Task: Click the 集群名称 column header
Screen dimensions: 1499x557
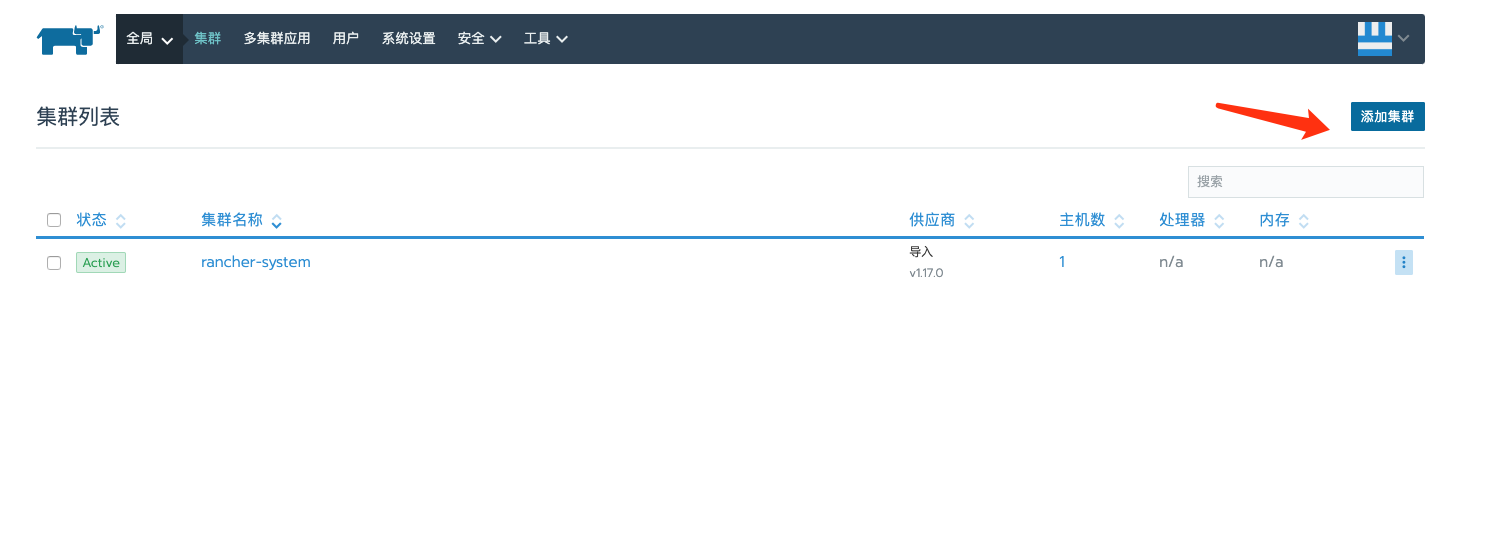Action: tap(231, 220)
